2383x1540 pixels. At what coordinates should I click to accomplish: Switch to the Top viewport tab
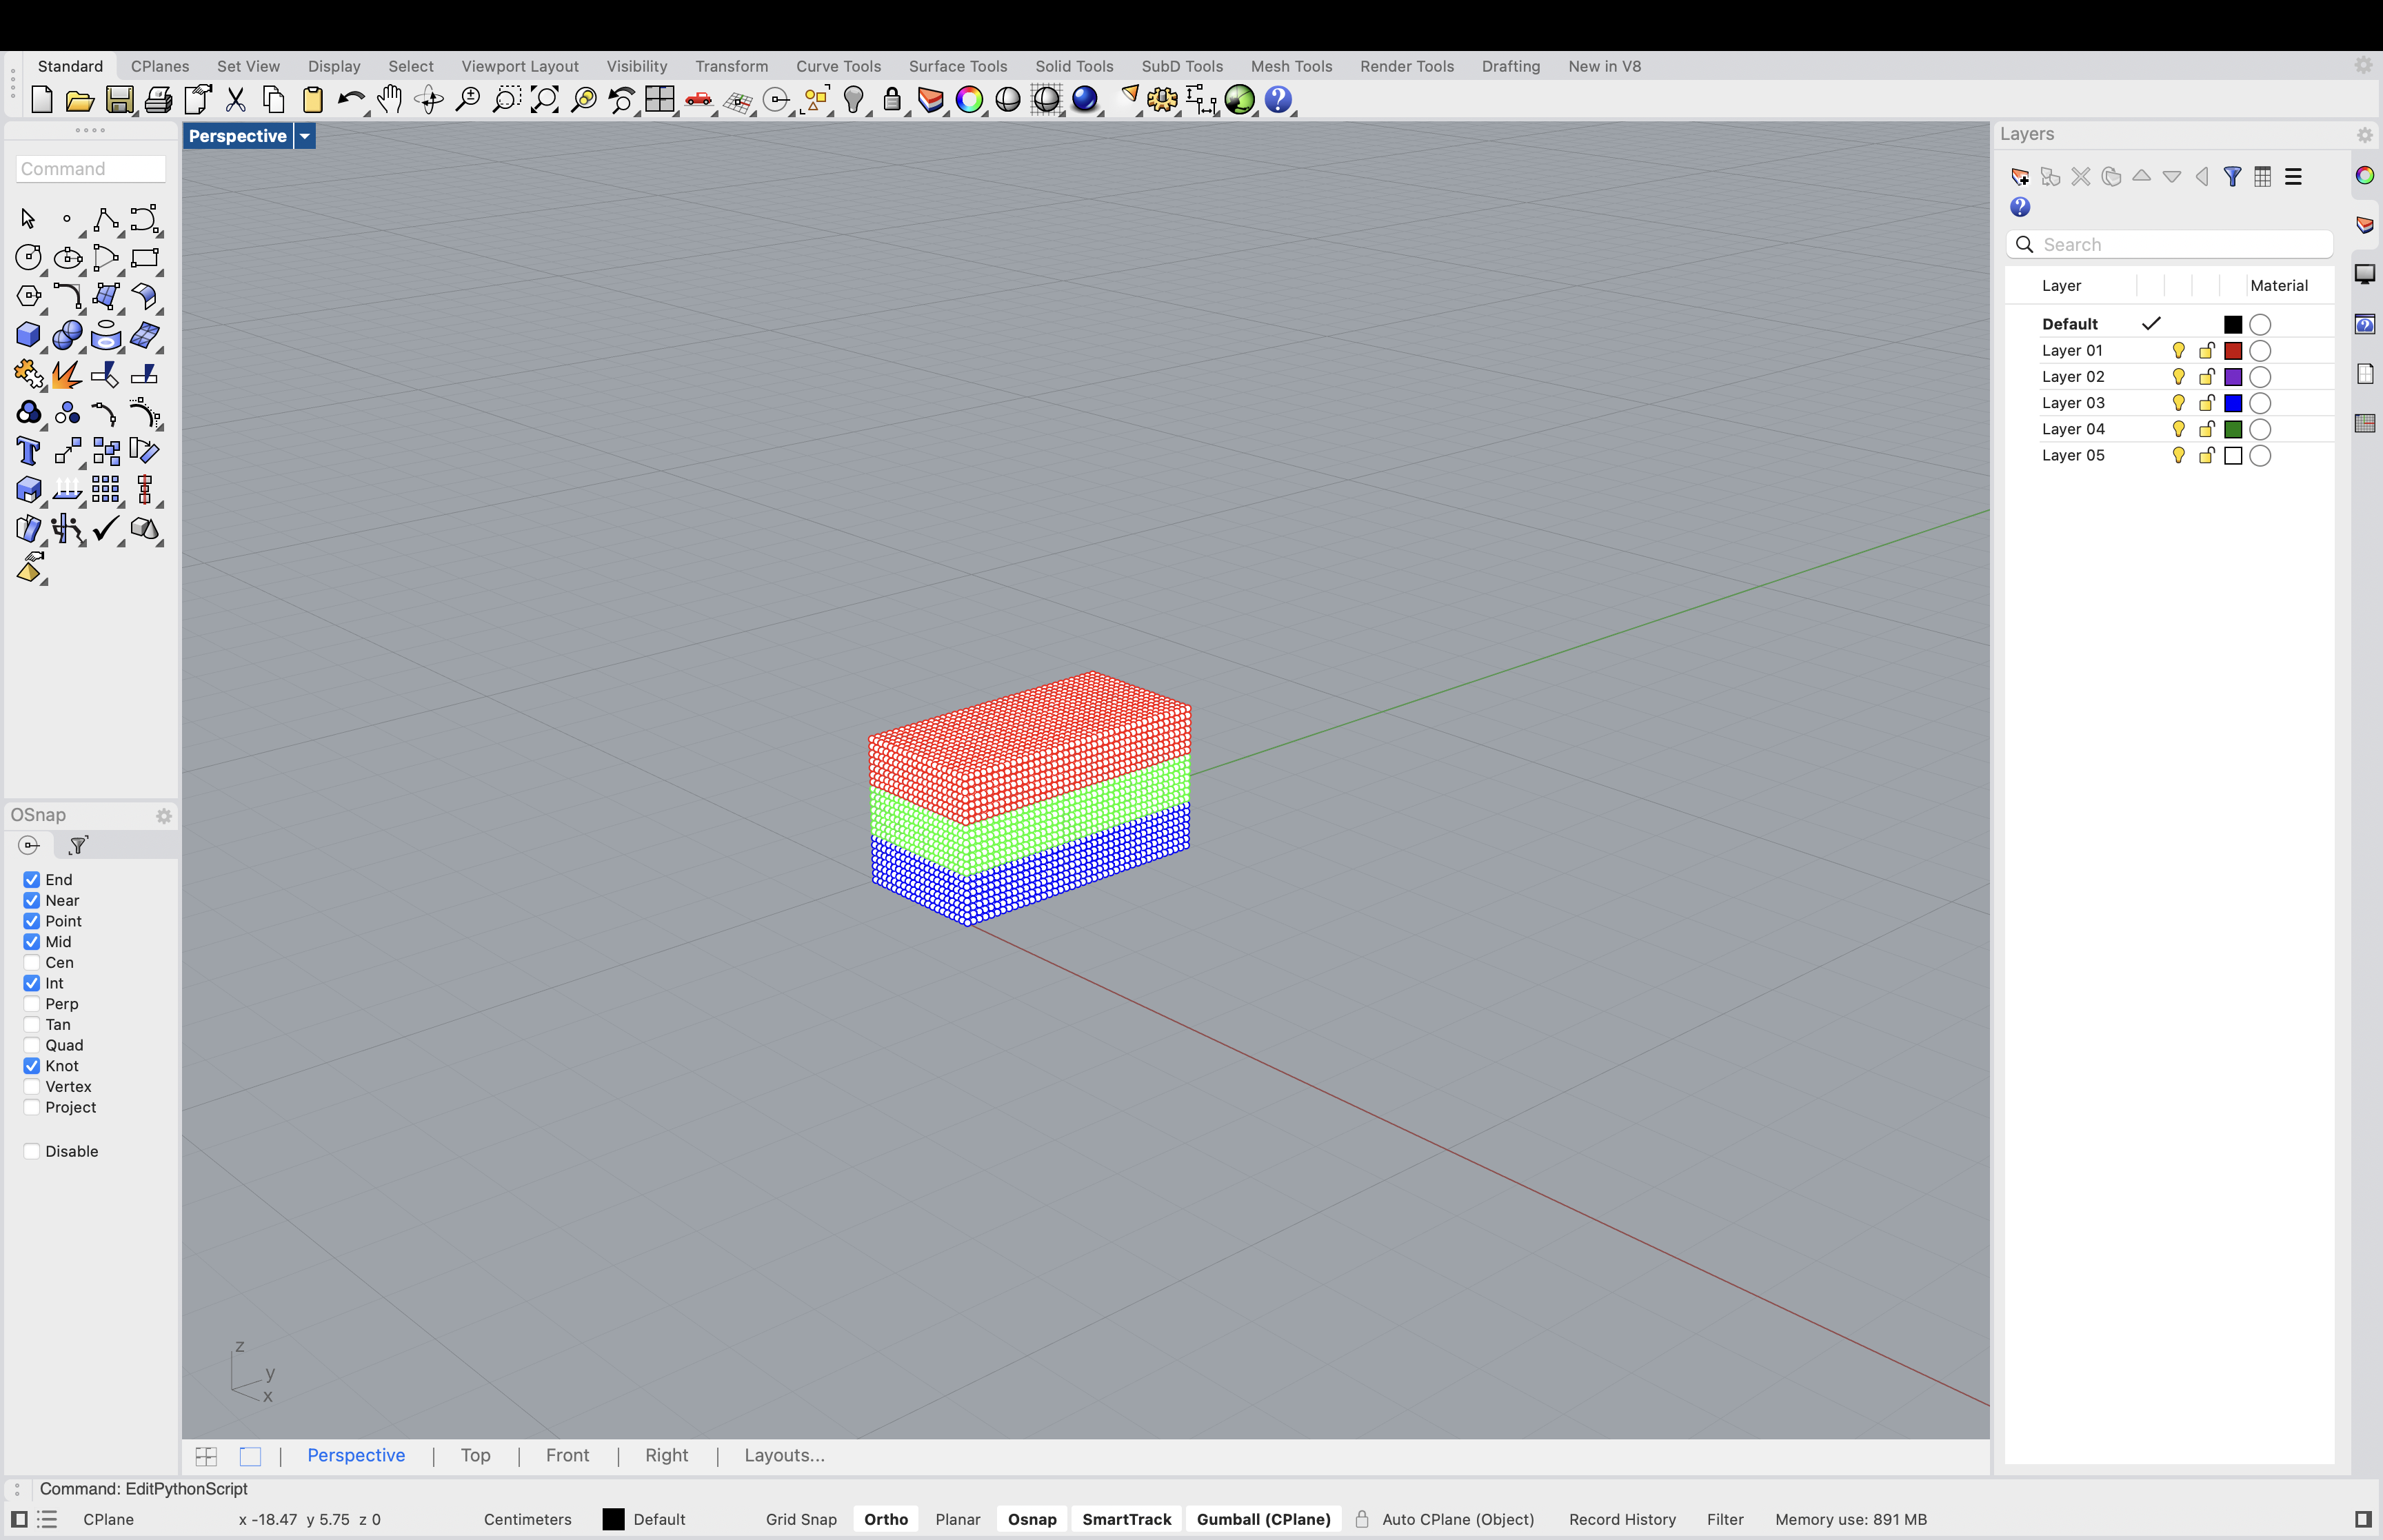click(476, 1455)
